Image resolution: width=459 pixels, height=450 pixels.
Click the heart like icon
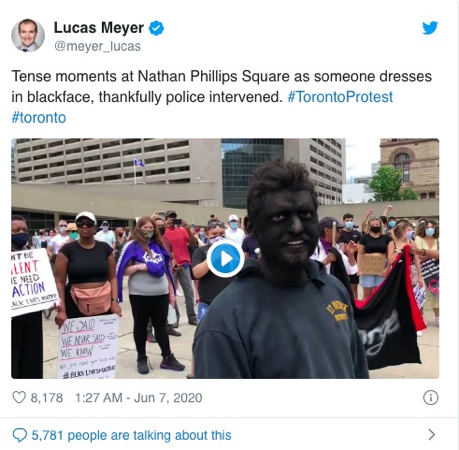pyautogui.click(x=19, y=397)
